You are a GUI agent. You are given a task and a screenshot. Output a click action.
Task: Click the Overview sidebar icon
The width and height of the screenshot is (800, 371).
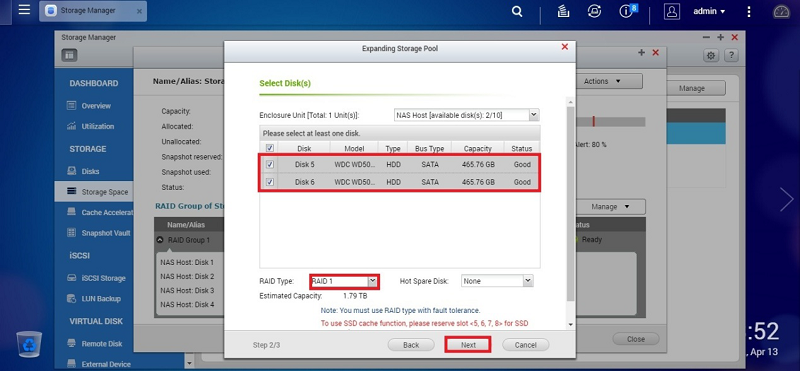[71, 106]
